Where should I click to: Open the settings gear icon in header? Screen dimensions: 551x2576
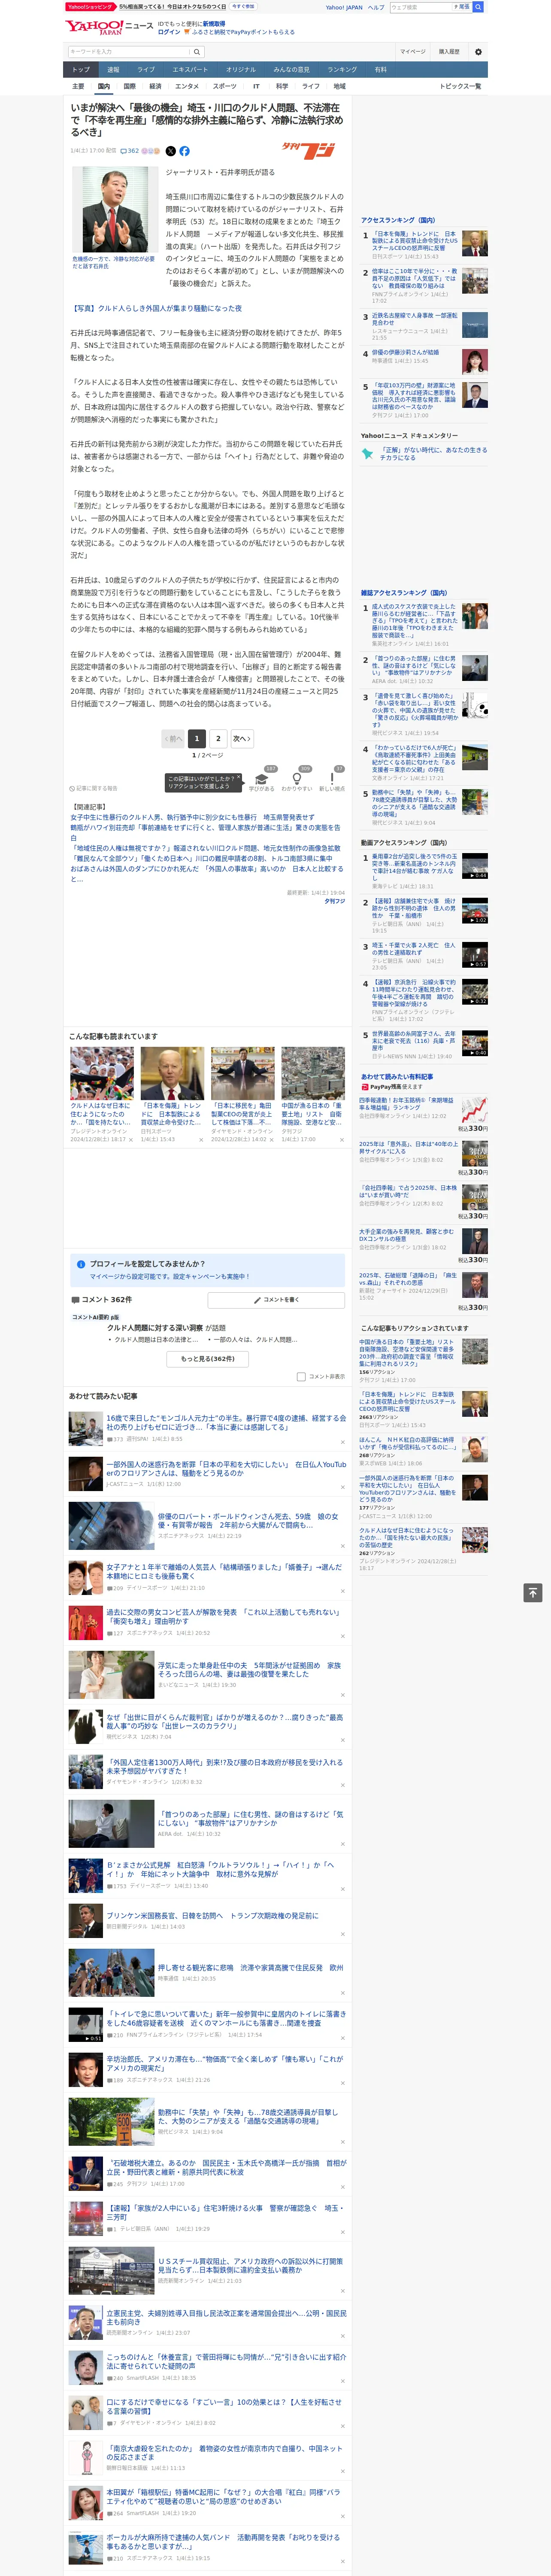[x=478, y=52]
